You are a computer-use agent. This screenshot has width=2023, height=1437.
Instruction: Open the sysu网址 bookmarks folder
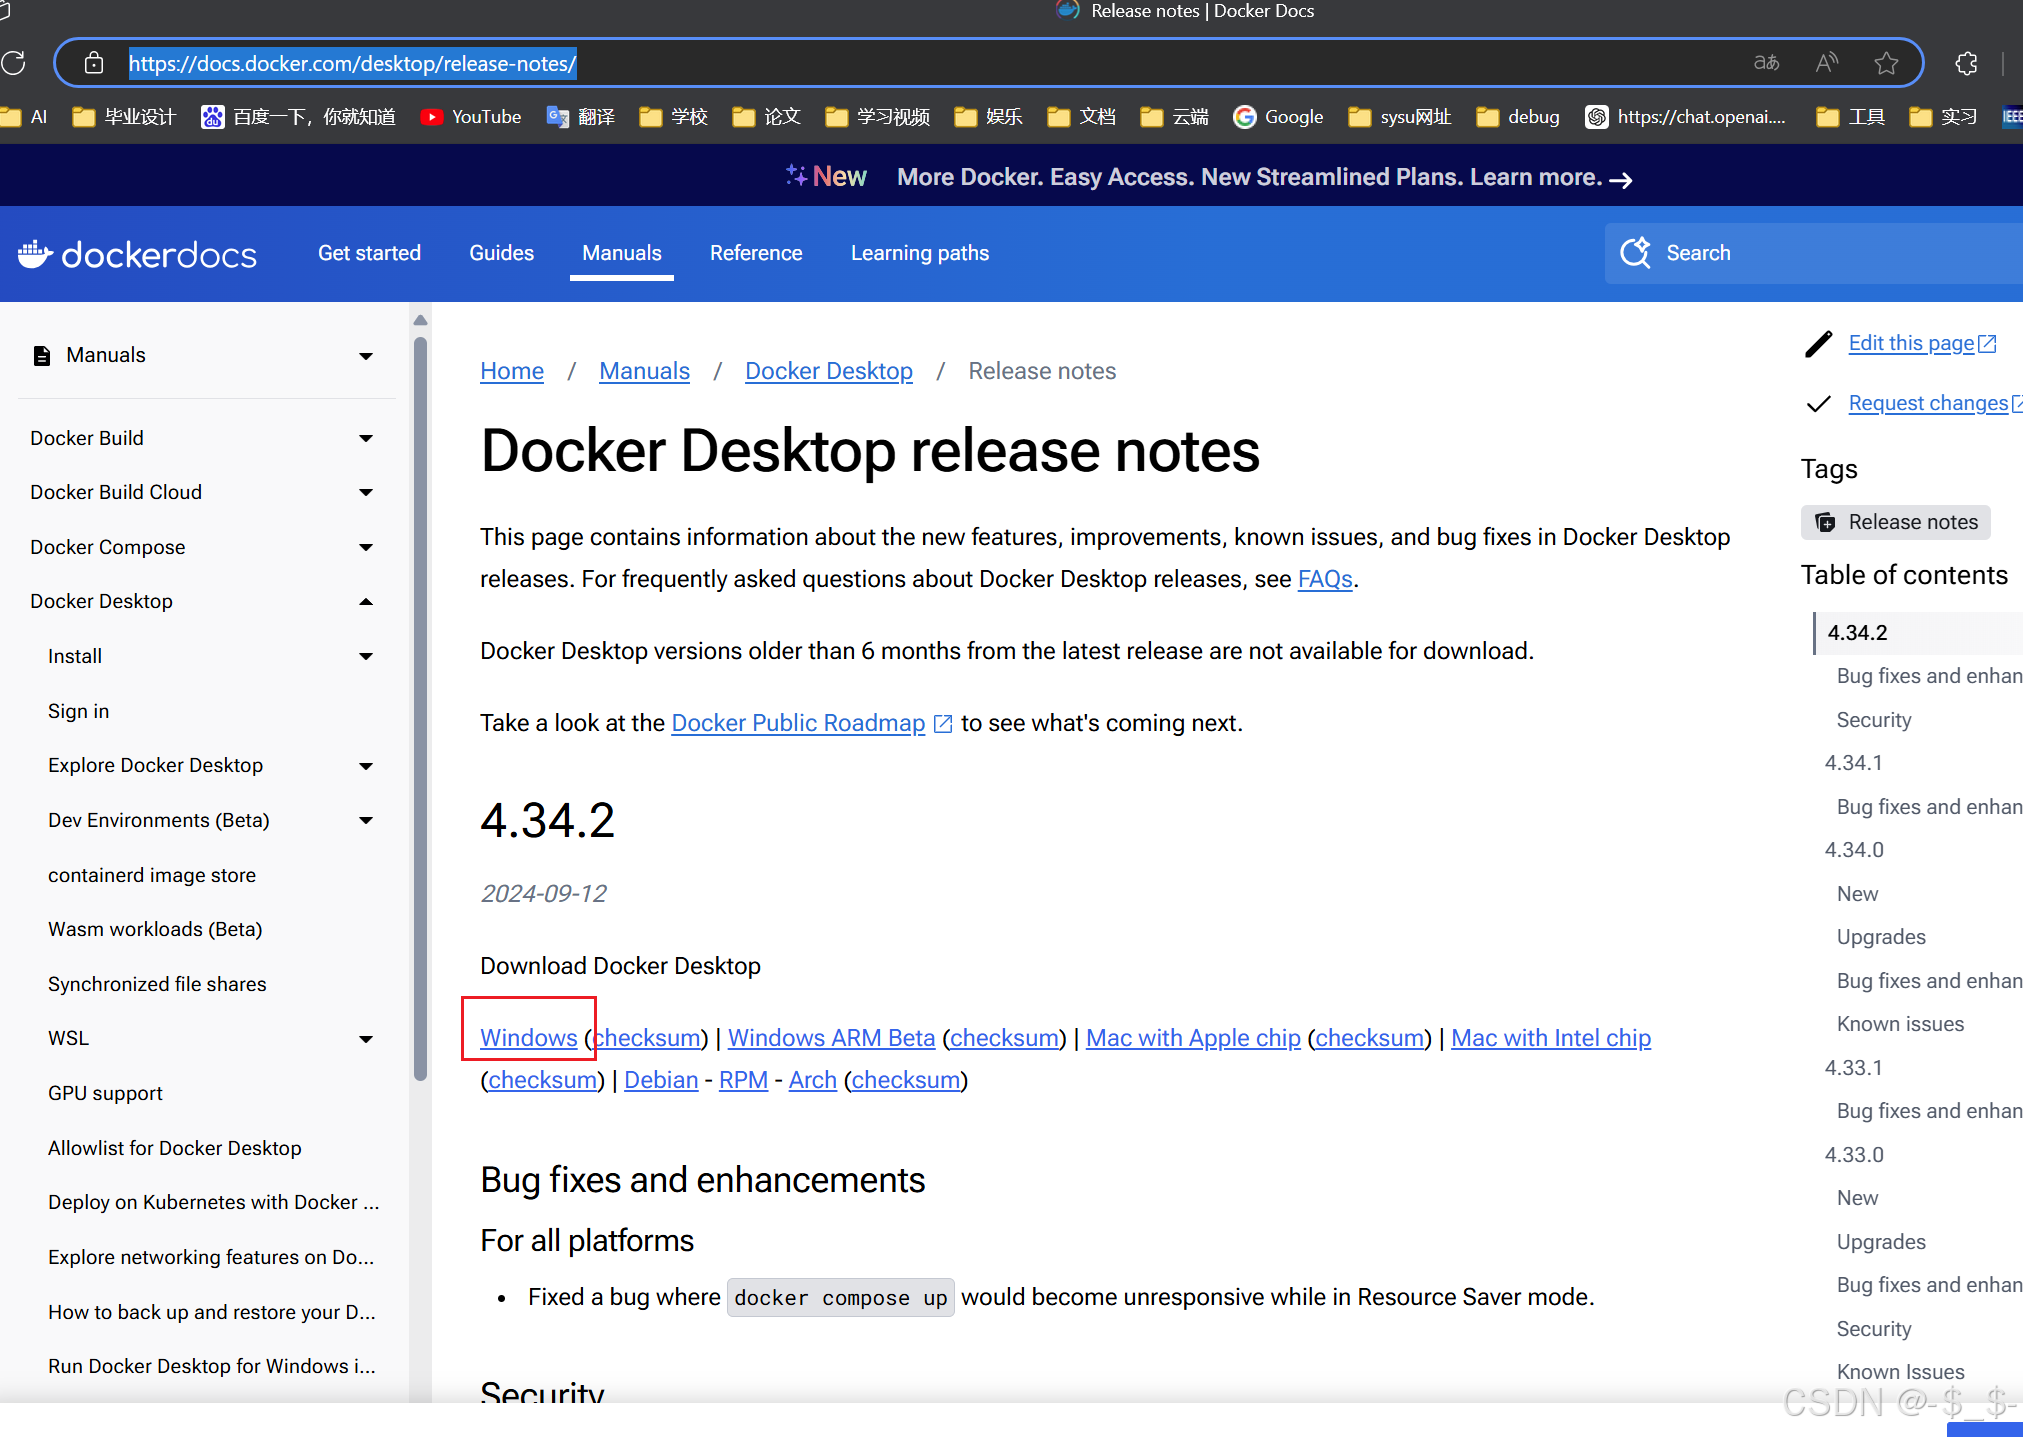[1400, 117]
